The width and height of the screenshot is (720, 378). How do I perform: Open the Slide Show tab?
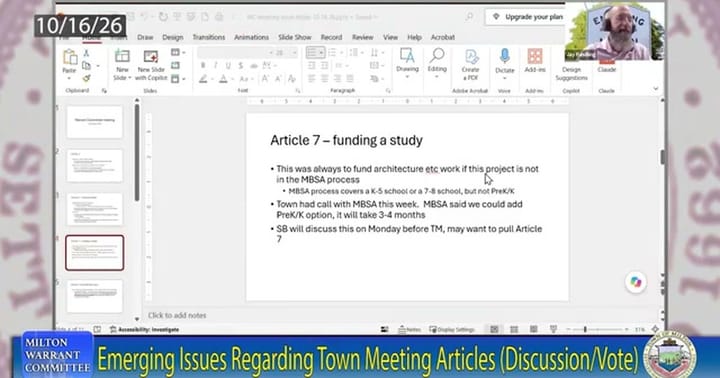point(295,37)
